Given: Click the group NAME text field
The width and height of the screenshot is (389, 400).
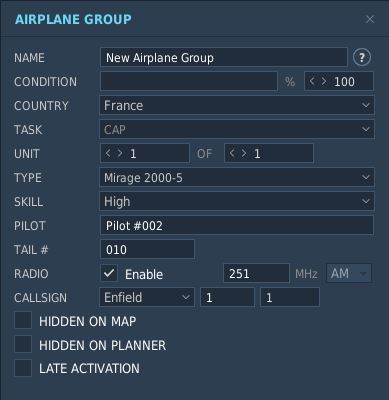Looking at the screenshot, I should 224,57.
